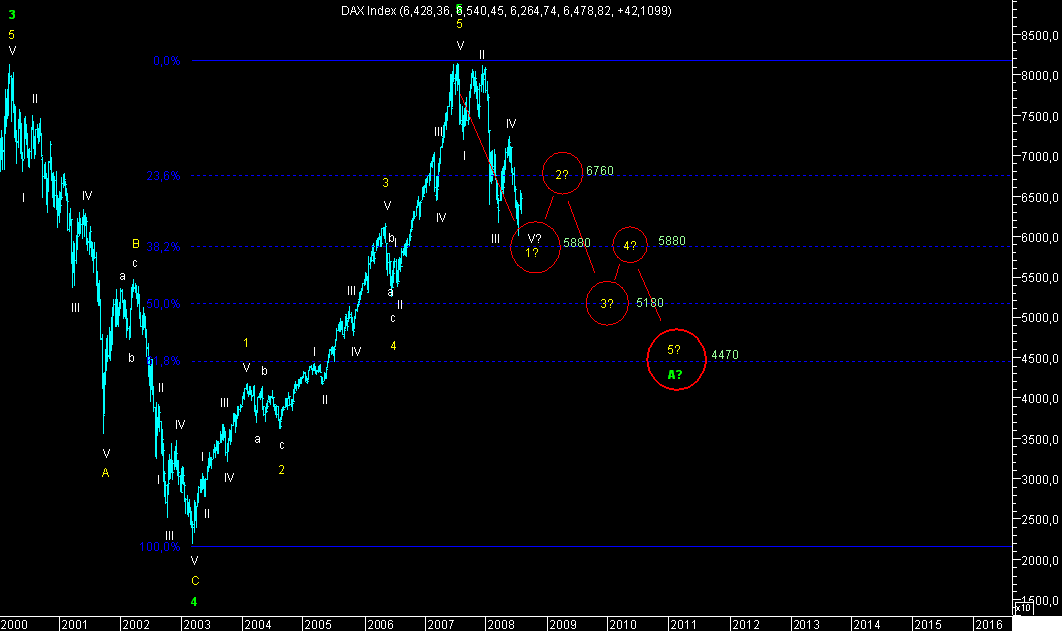Select the green A? wave label
Screen dimensions: 1062x631
coord(675,374)
